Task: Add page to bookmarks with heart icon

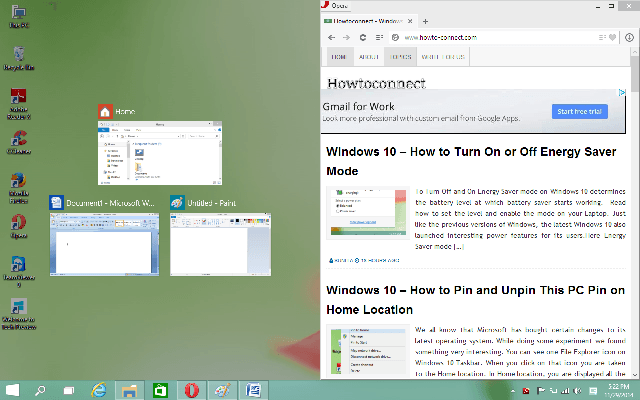Action: click(x=612, y=38)
